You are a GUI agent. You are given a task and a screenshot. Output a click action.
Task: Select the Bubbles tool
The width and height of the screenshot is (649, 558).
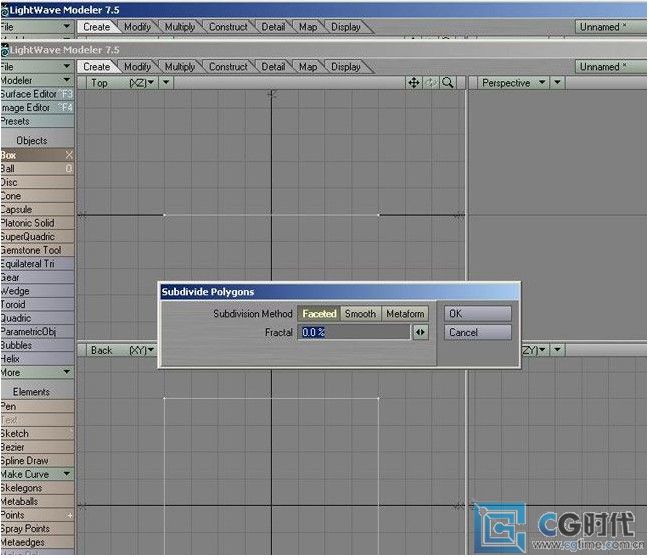coord(37,345)
